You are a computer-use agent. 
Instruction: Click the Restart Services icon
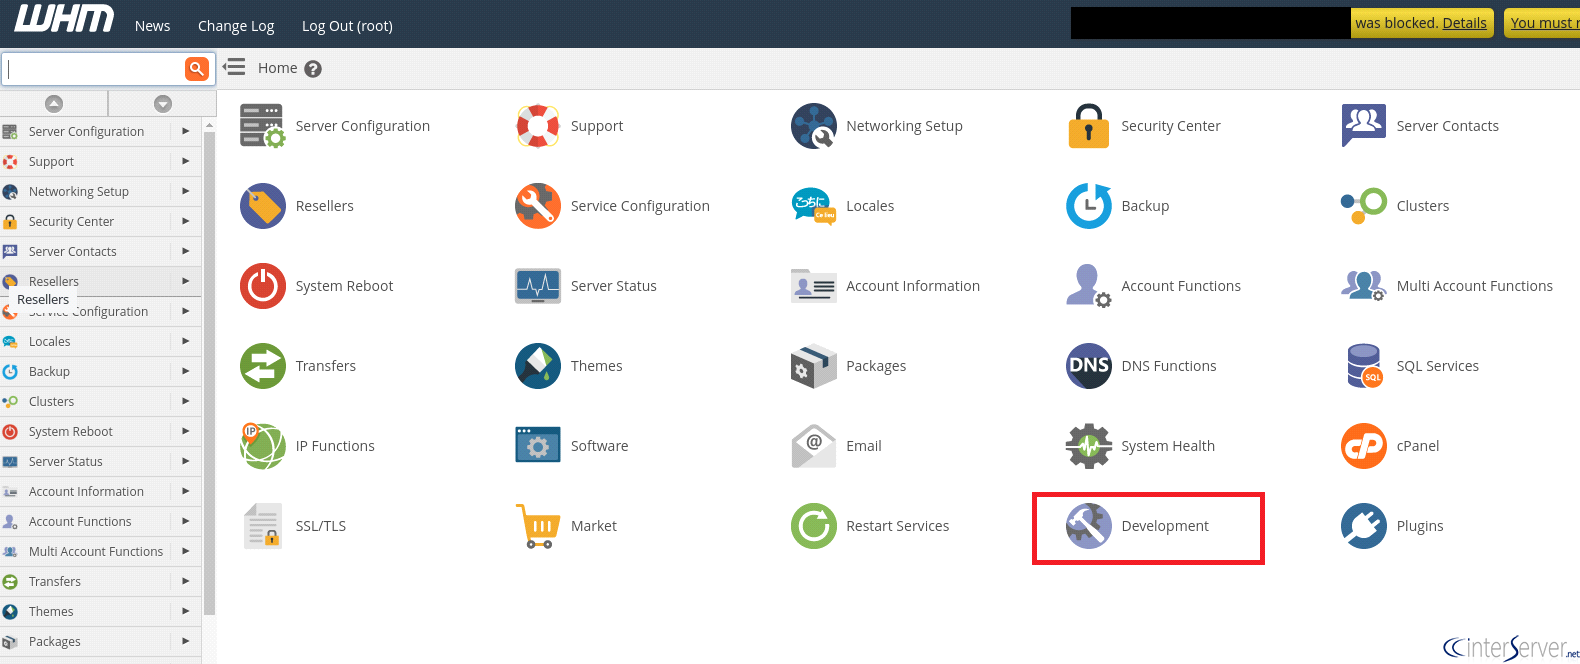pyautogui.click(x=814, y=526)
